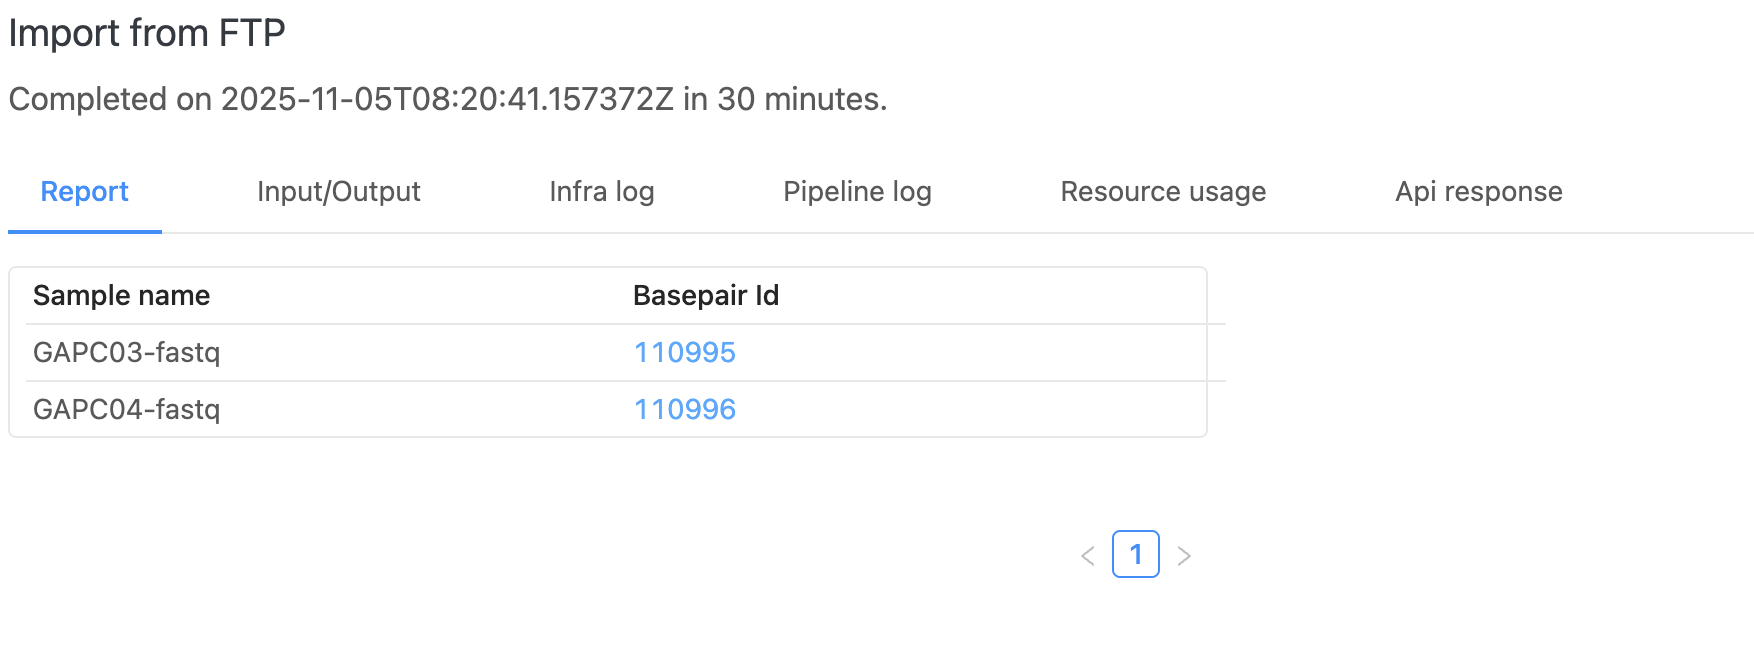
Task: Click the Basepair Id column header
Action: pyautogui.click(x=704, y=295)
